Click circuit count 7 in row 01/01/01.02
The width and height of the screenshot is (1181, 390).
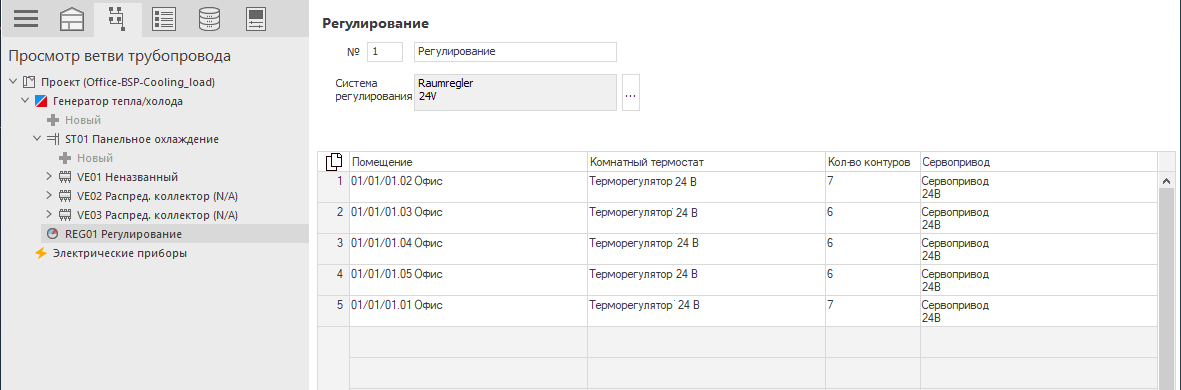(872, 187)
